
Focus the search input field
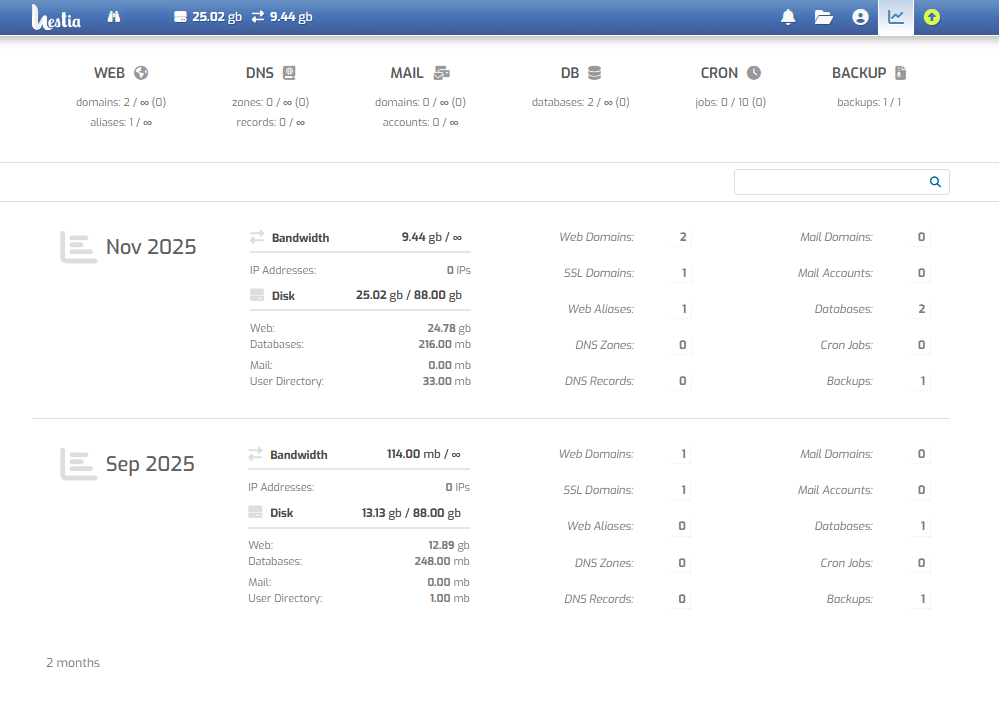click(830, 182)
